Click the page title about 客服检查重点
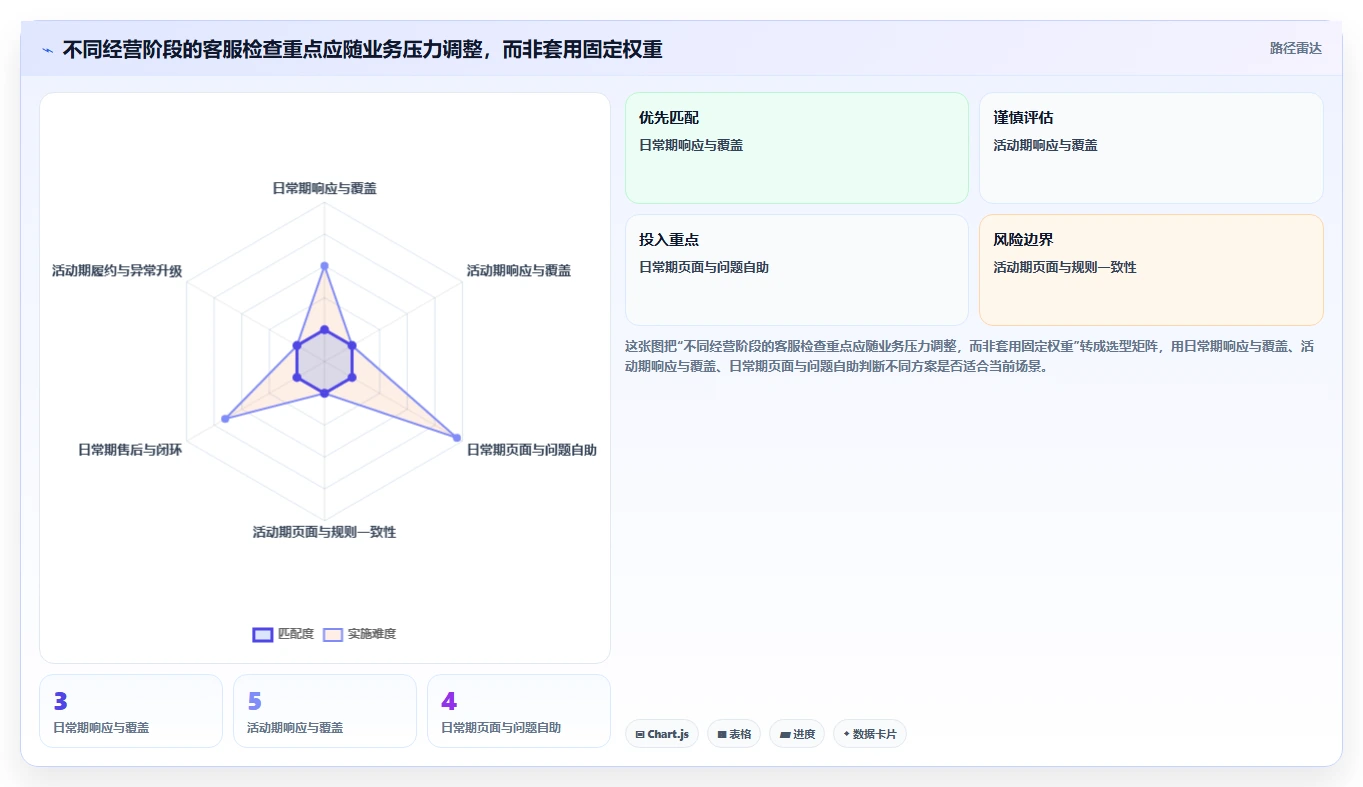 click(362, 49)
